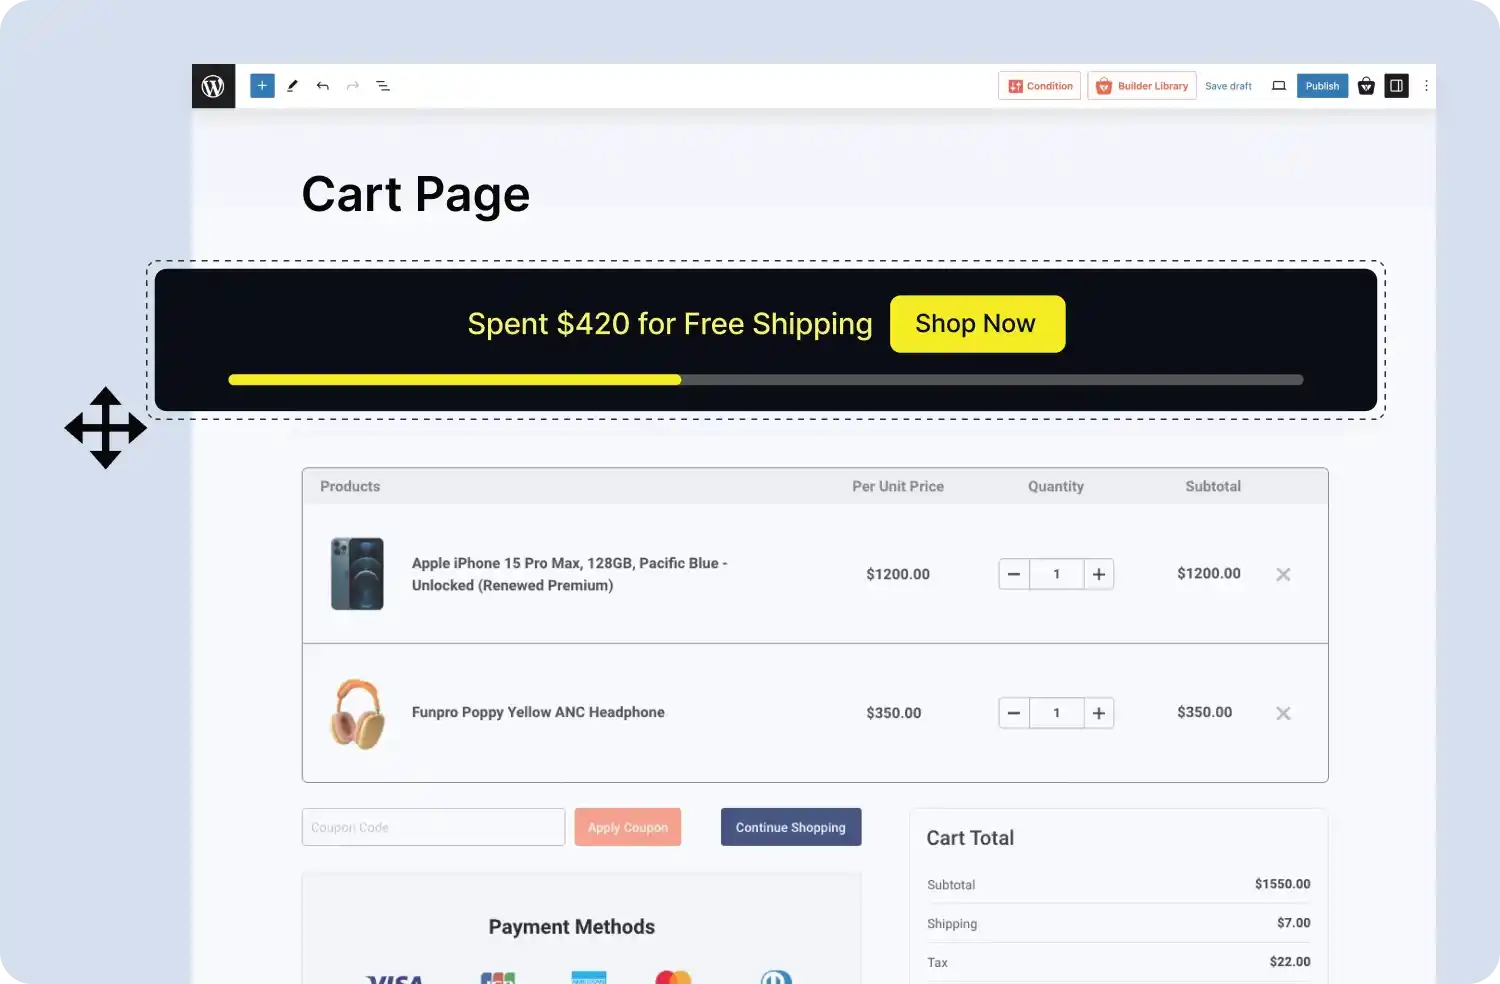Open the three-dot options menu
This screenshot has height=984, width=1500.
[1426, 85]
